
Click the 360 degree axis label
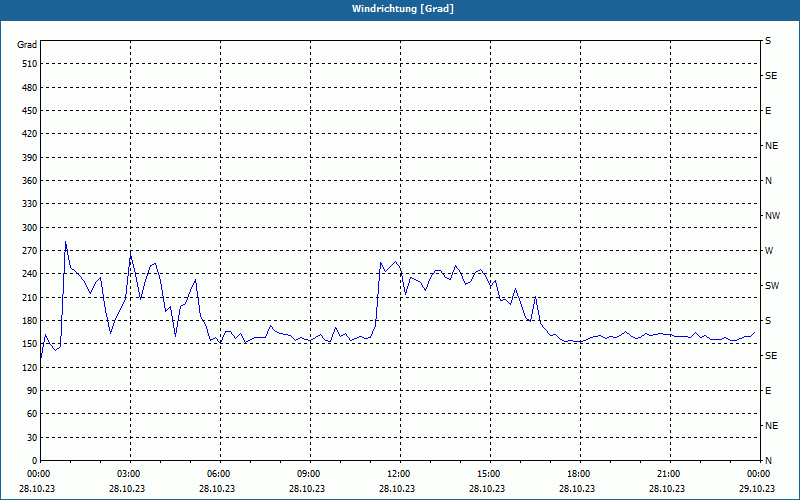(x=30, y=181)
